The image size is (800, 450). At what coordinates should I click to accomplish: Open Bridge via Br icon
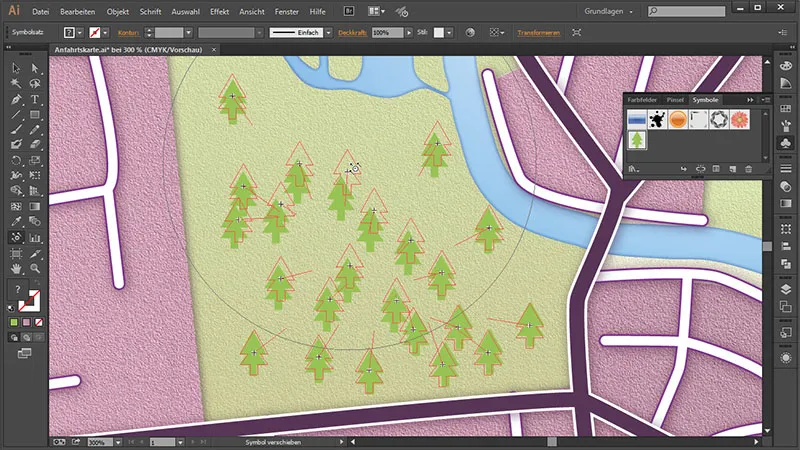coord(348,11)
